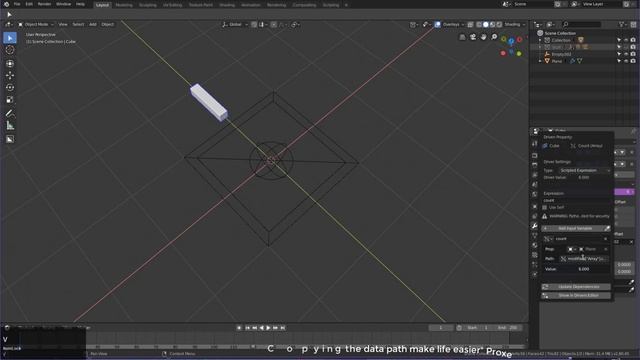Screen dimensions: 640x360
Task: Click Show in Drivers Editor button
Action: coord(576,296)
